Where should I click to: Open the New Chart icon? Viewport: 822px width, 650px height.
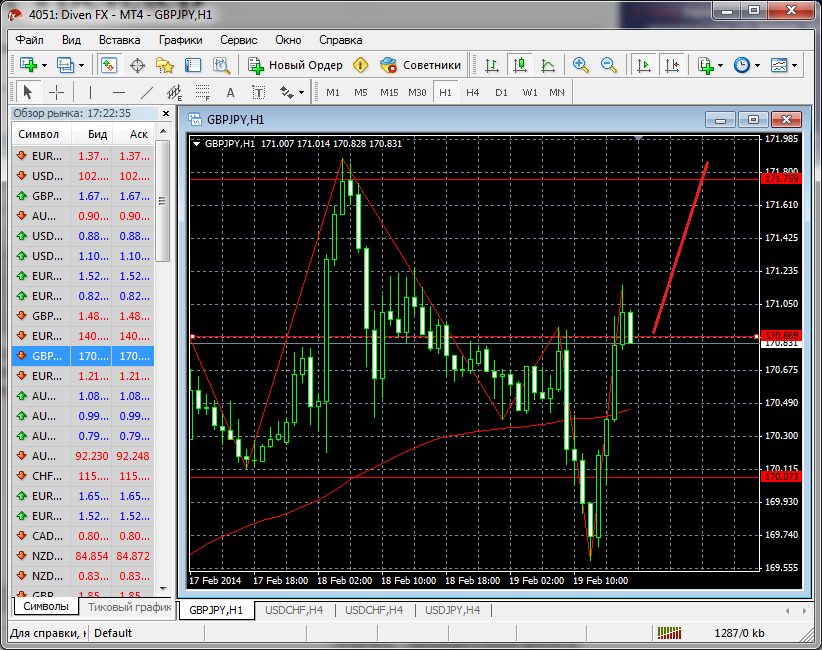point(28,65)
